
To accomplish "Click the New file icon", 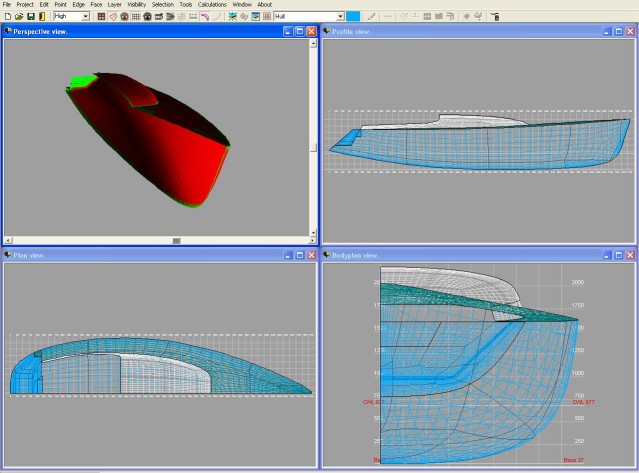I will click(x=6, y=17).
